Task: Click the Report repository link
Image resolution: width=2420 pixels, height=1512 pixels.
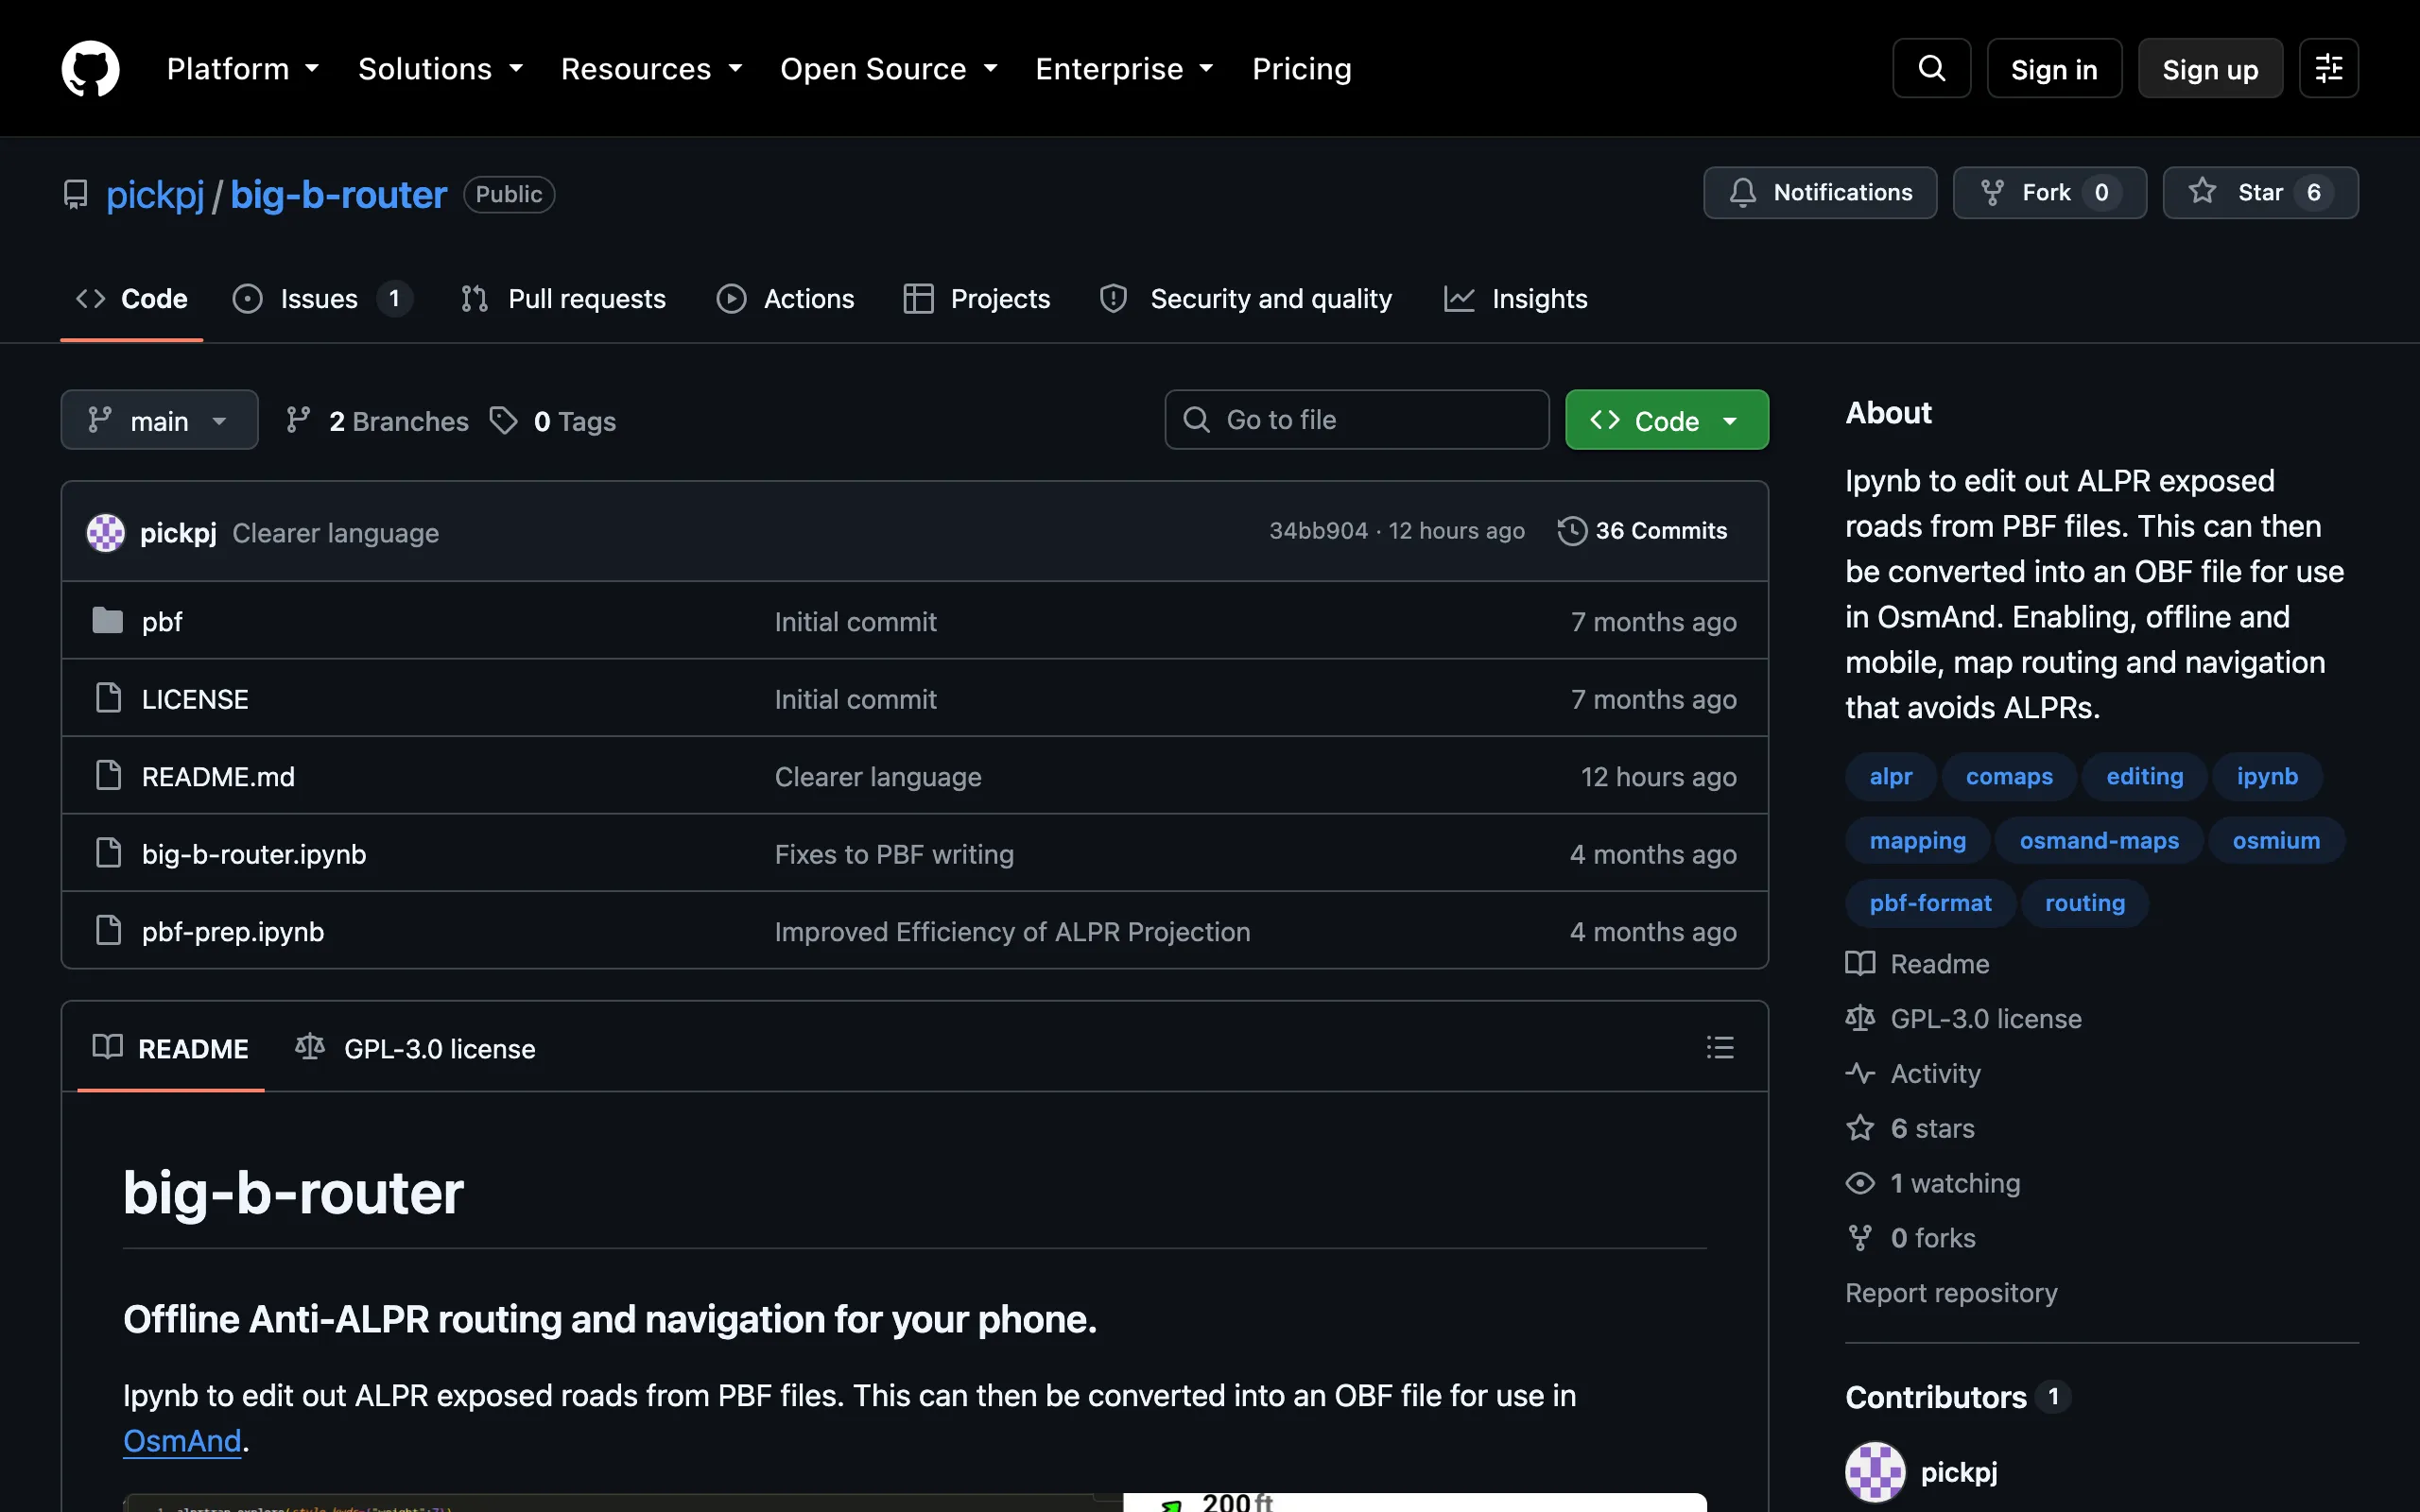Action: pos(1951,1293)
